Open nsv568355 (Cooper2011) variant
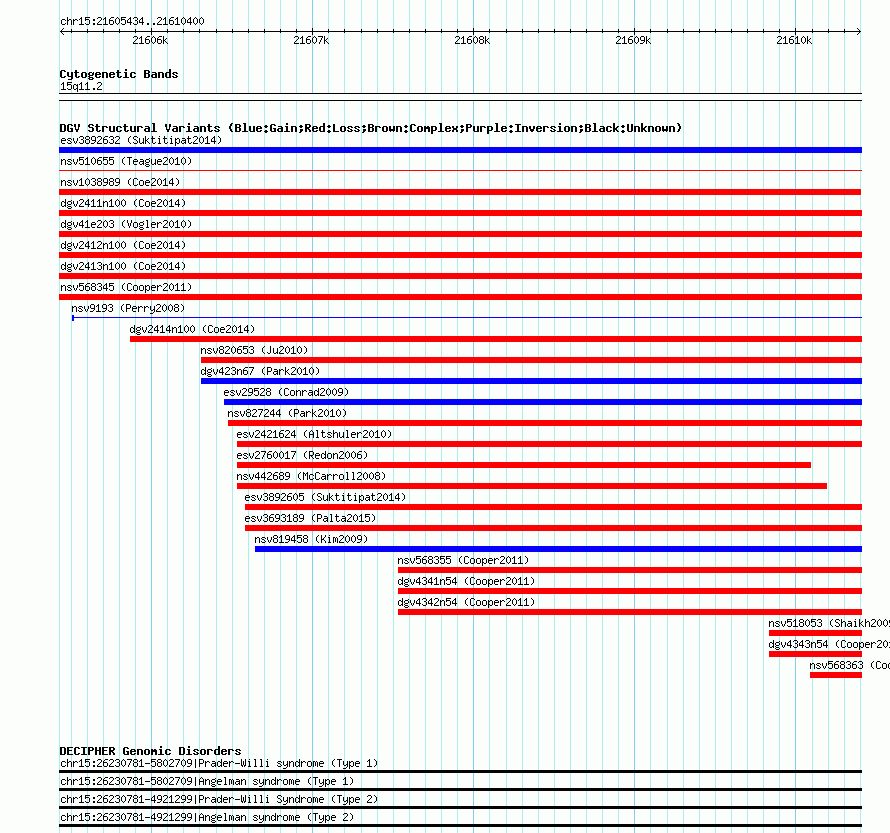This screenshot has width=890, height=833. pos(463,560)
